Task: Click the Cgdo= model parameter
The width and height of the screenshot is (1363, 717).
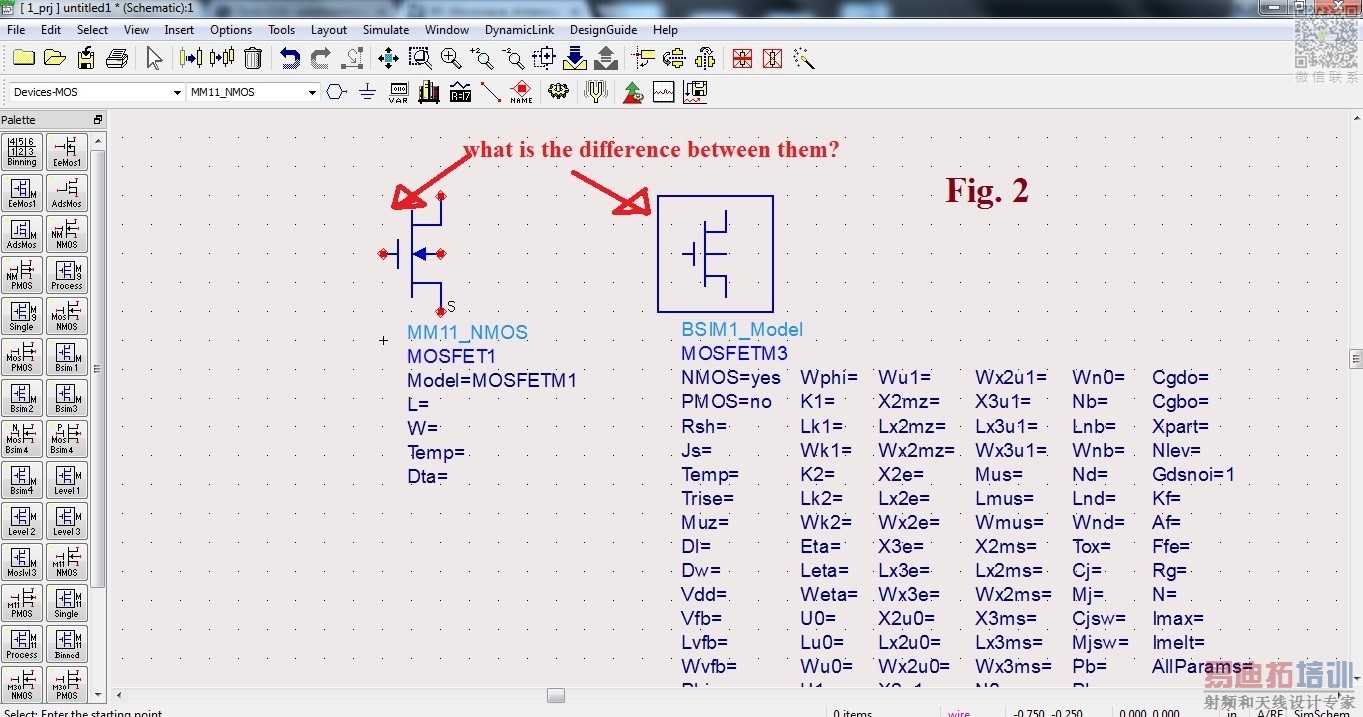Action: coord(1181,377)
